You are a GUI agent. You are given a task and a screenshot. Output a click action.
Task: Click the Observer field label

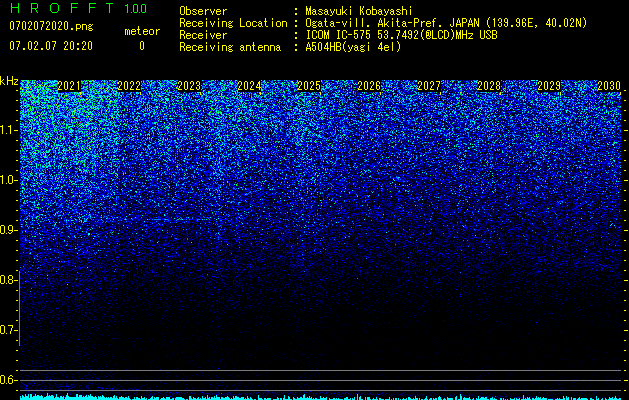coord(203,12)
